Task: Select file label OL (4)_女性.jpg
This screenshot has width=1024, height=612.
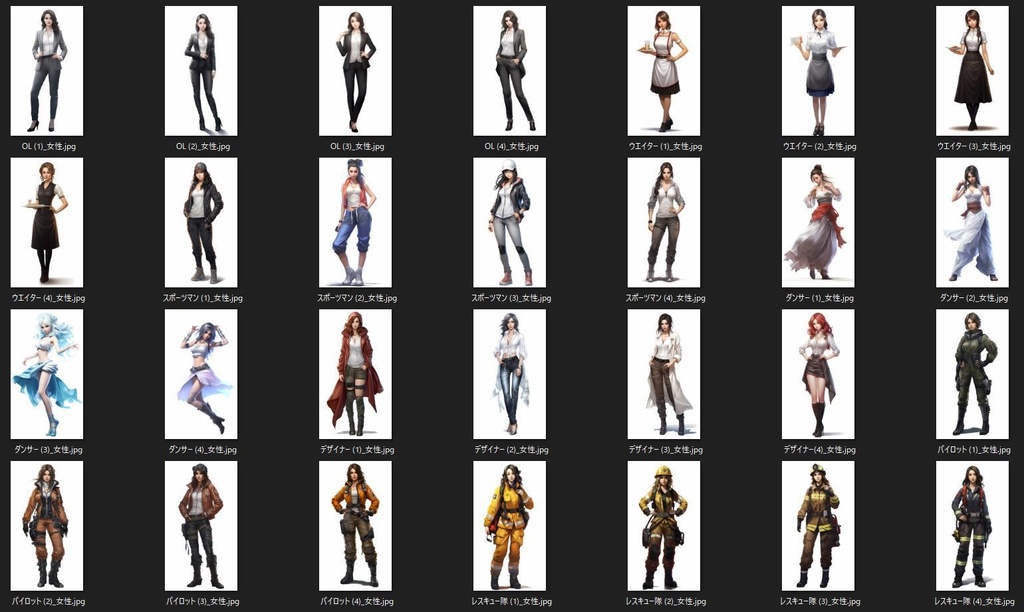Action: click(511, 146)
